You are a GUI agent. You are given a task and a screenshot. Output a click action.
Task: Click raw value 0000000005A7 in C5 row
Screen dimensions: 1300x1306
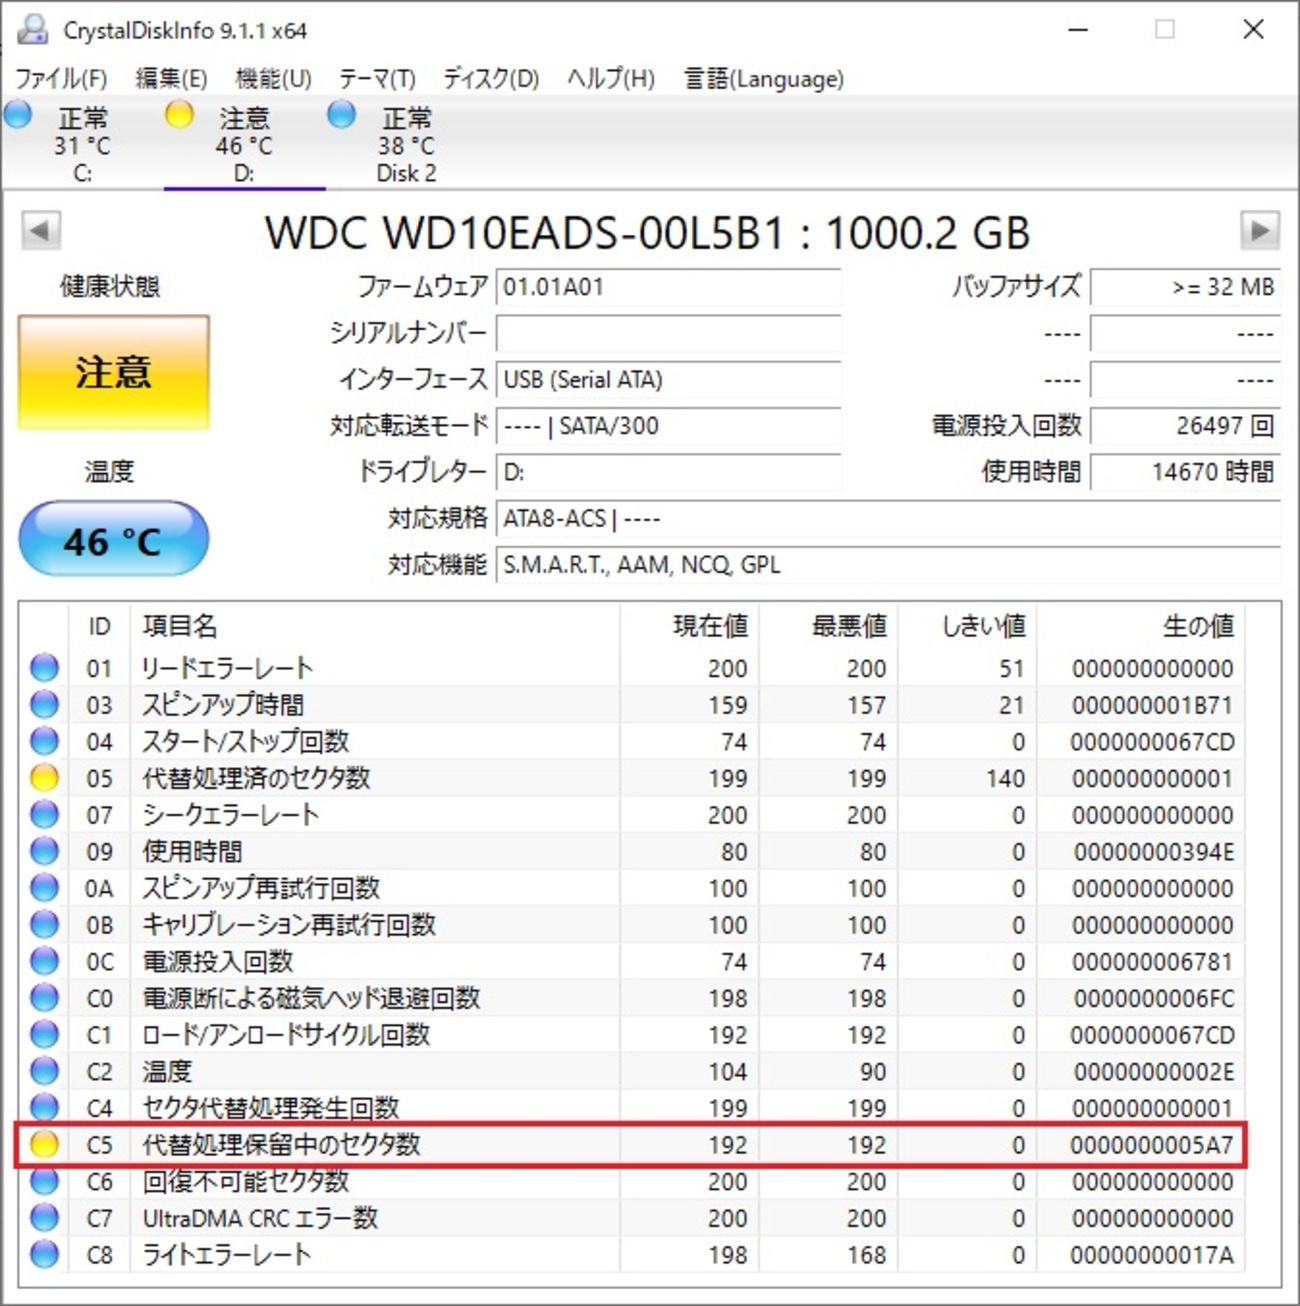1152,1145
